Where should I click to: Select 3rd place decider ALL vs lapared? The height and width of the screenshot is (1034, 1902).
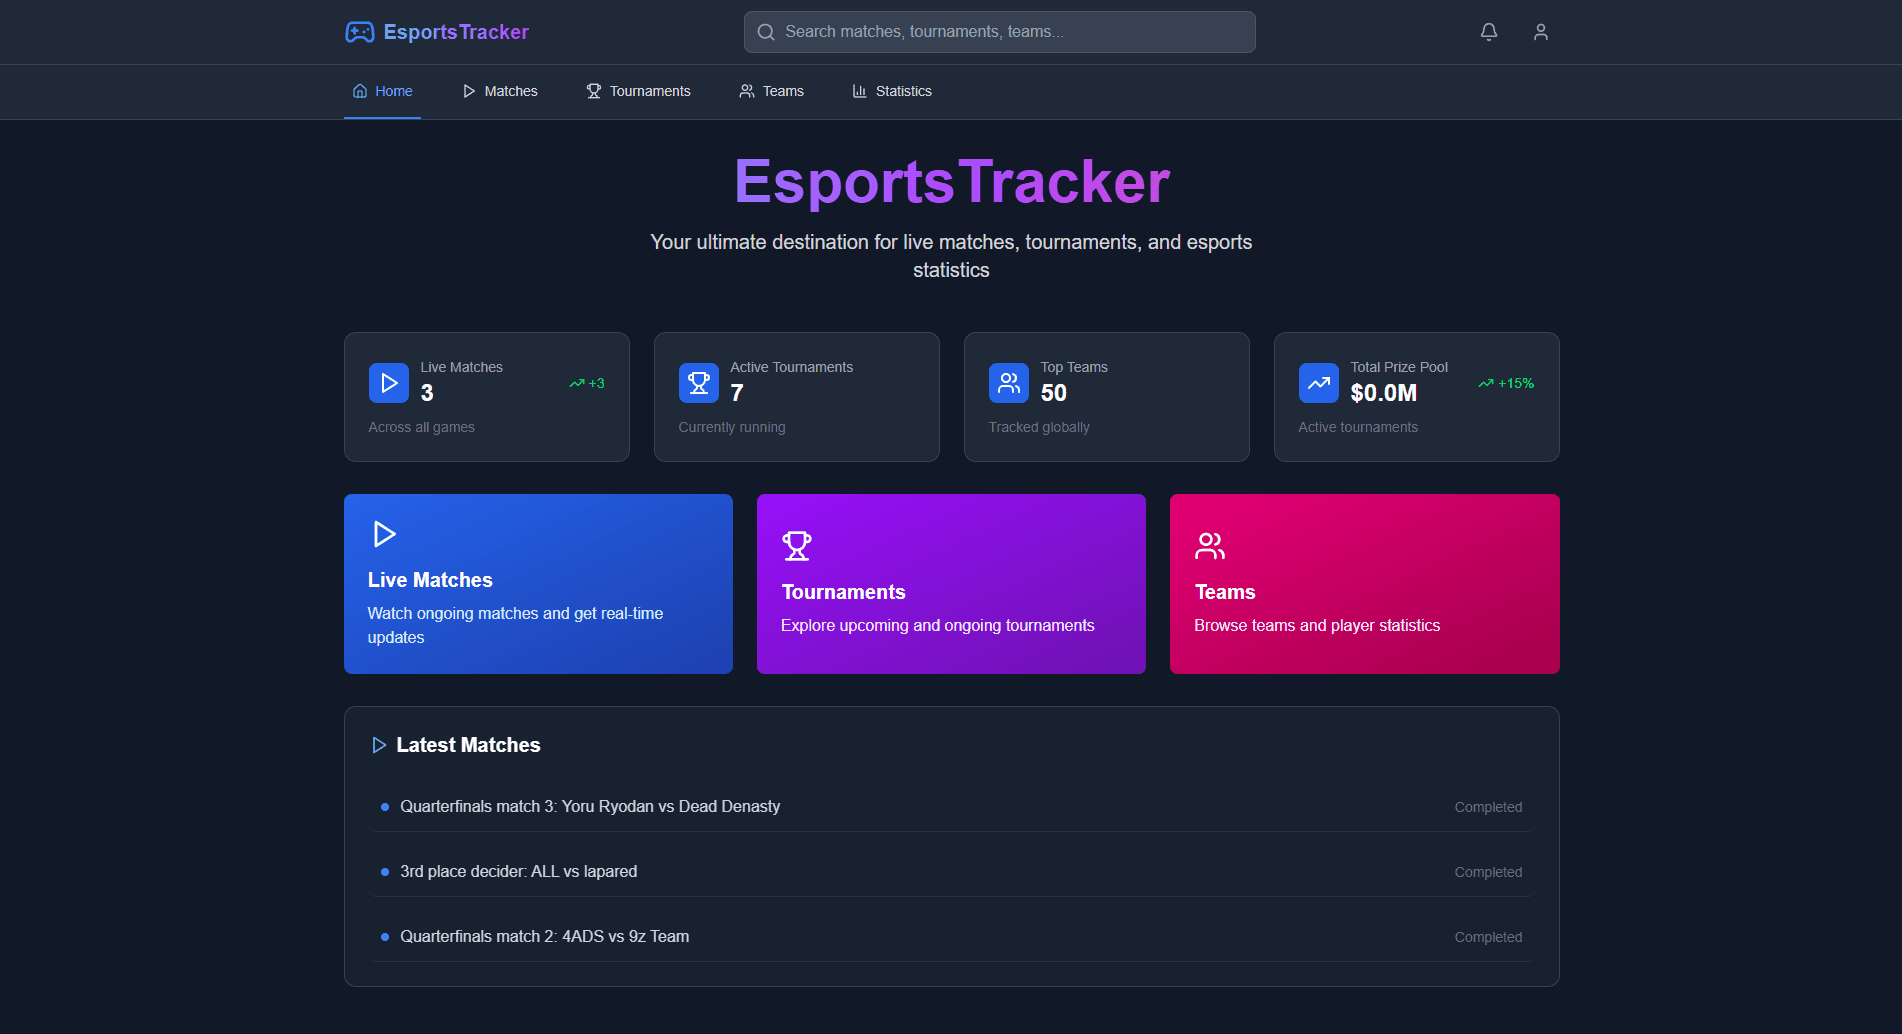click(518, 871)
